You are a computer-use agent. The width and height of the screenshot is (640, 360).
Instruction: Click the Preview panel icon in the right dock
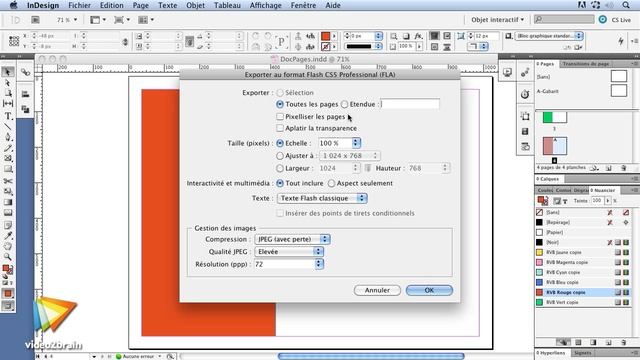[507, 73]
